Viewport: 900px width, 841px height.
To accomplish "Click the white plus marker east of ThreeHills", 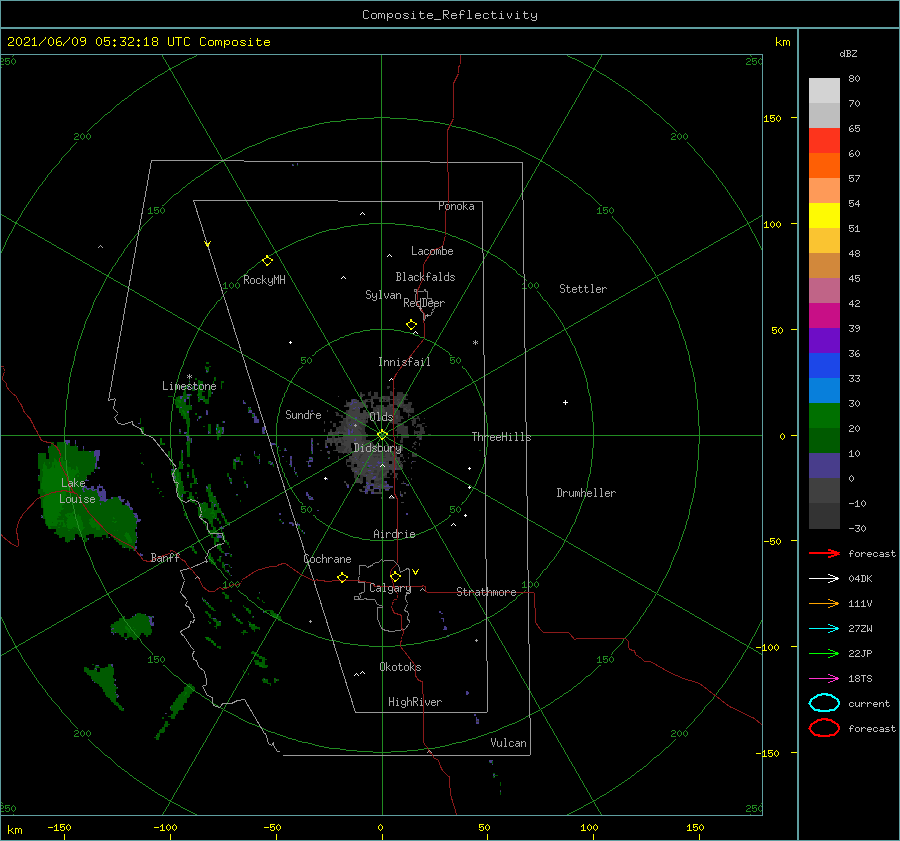I will pos(565,402).
